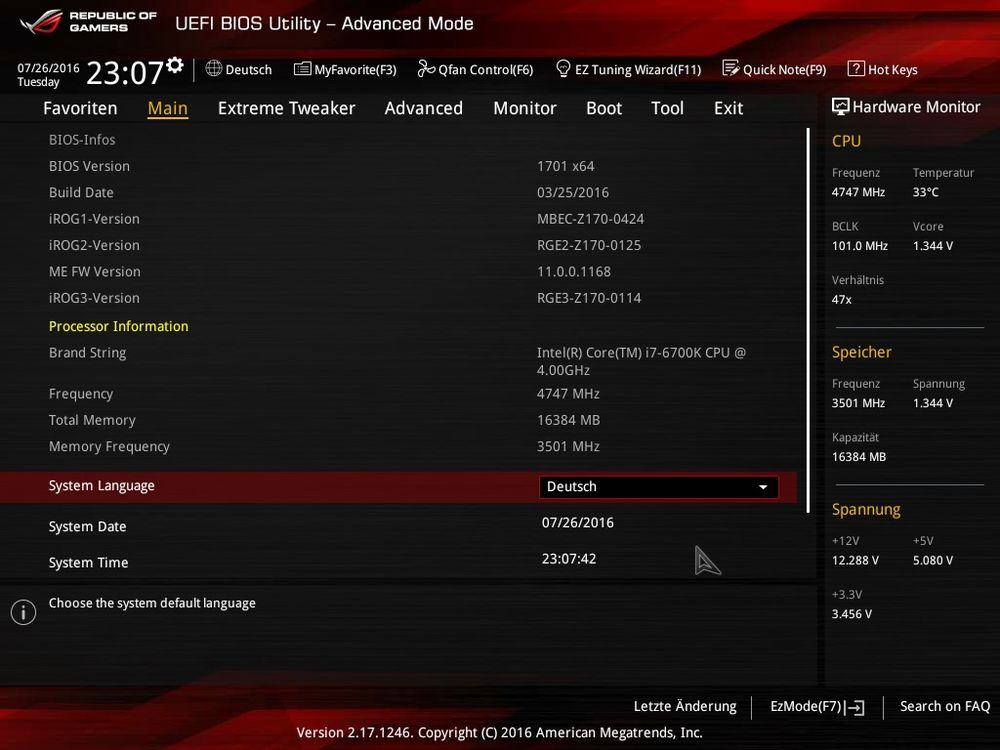Click the +3.3V value 3.456 V

(x=852, y=614)
